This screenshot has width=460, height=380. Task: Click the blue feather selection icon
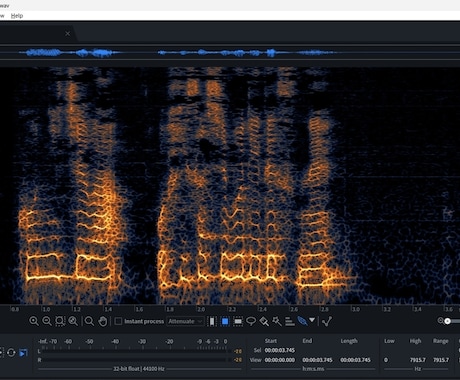coord(302,321)
